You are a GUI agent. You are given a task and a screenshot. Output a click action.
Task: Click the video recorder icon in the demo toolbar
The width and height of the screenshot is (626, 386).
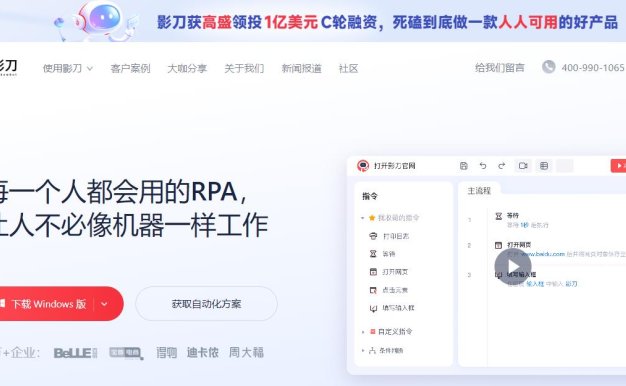click(x=523, y=166)
